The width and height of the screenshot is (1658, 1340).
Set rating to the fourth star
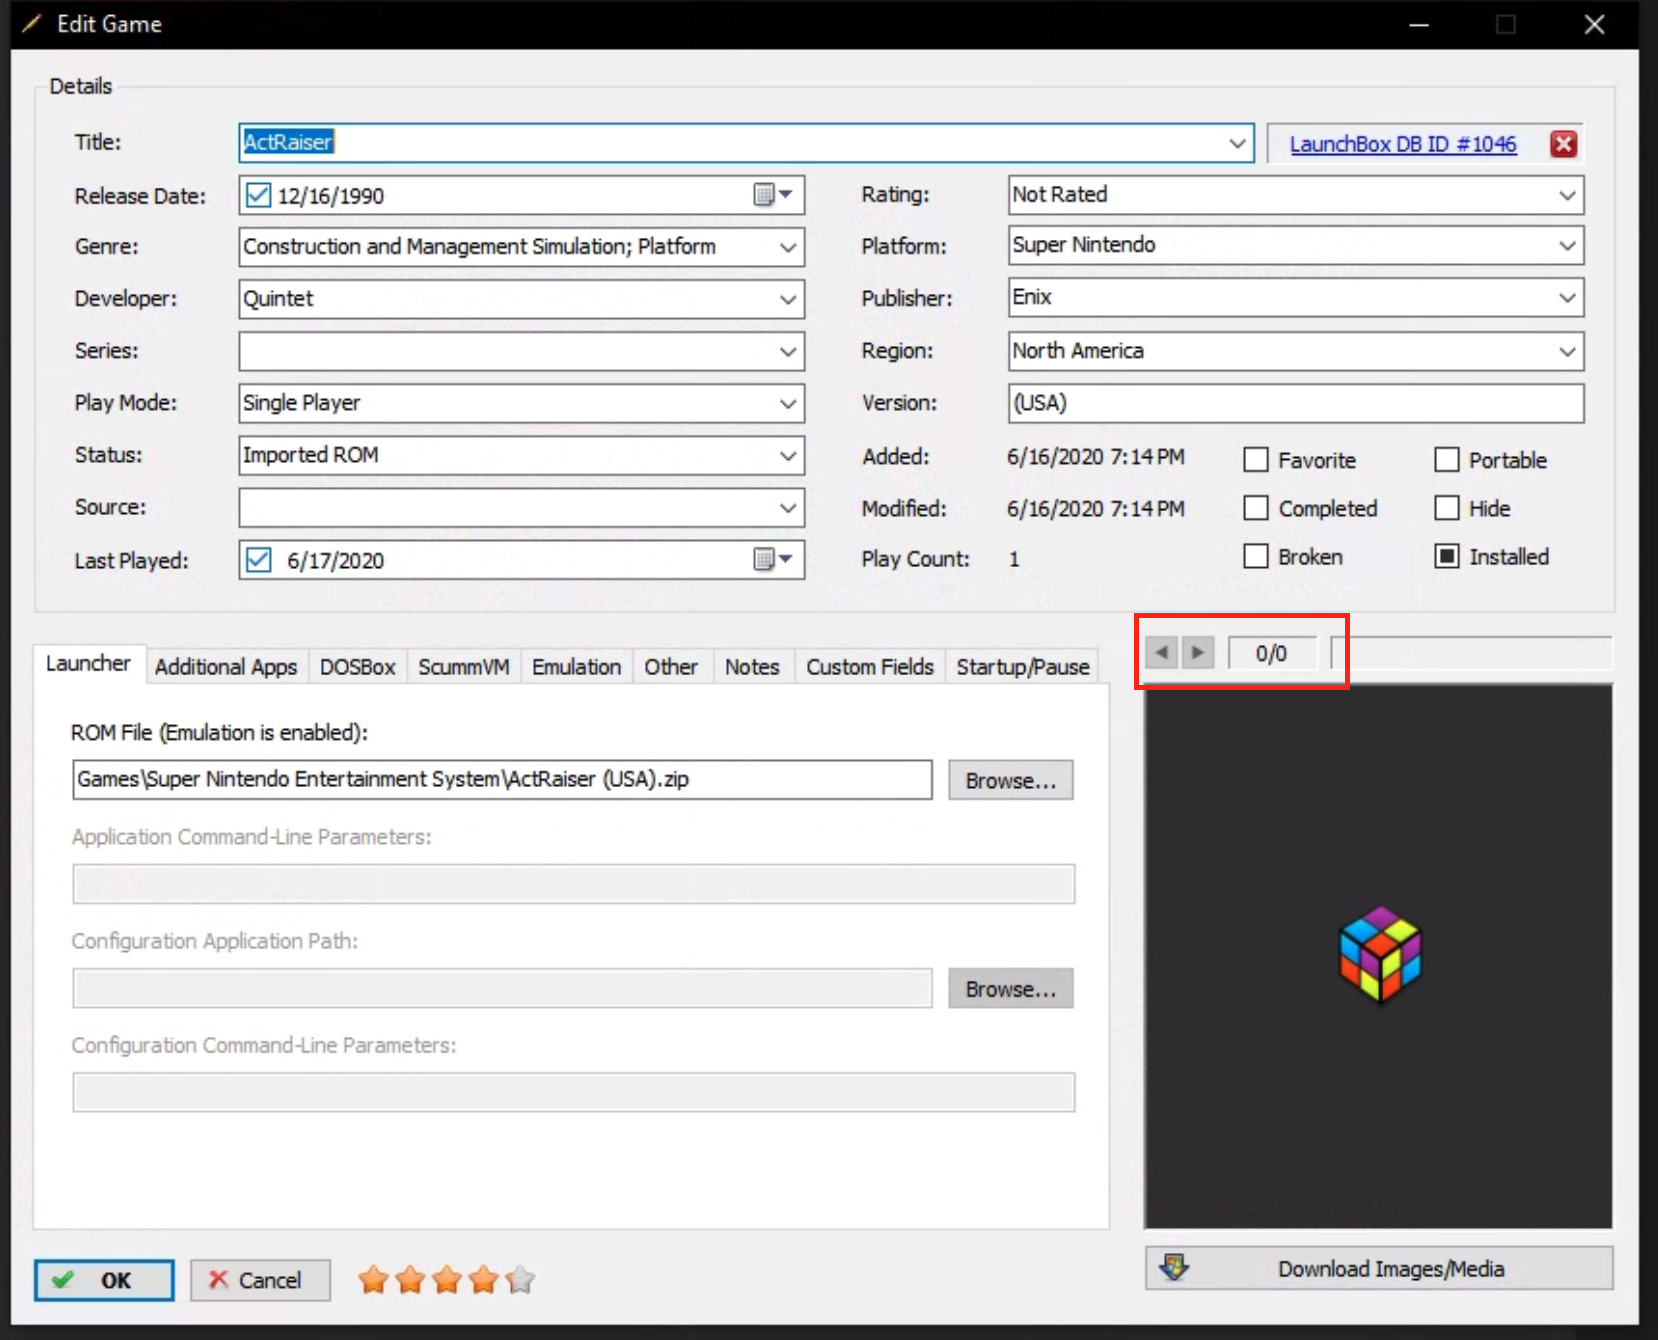[x=484, y=1279]
